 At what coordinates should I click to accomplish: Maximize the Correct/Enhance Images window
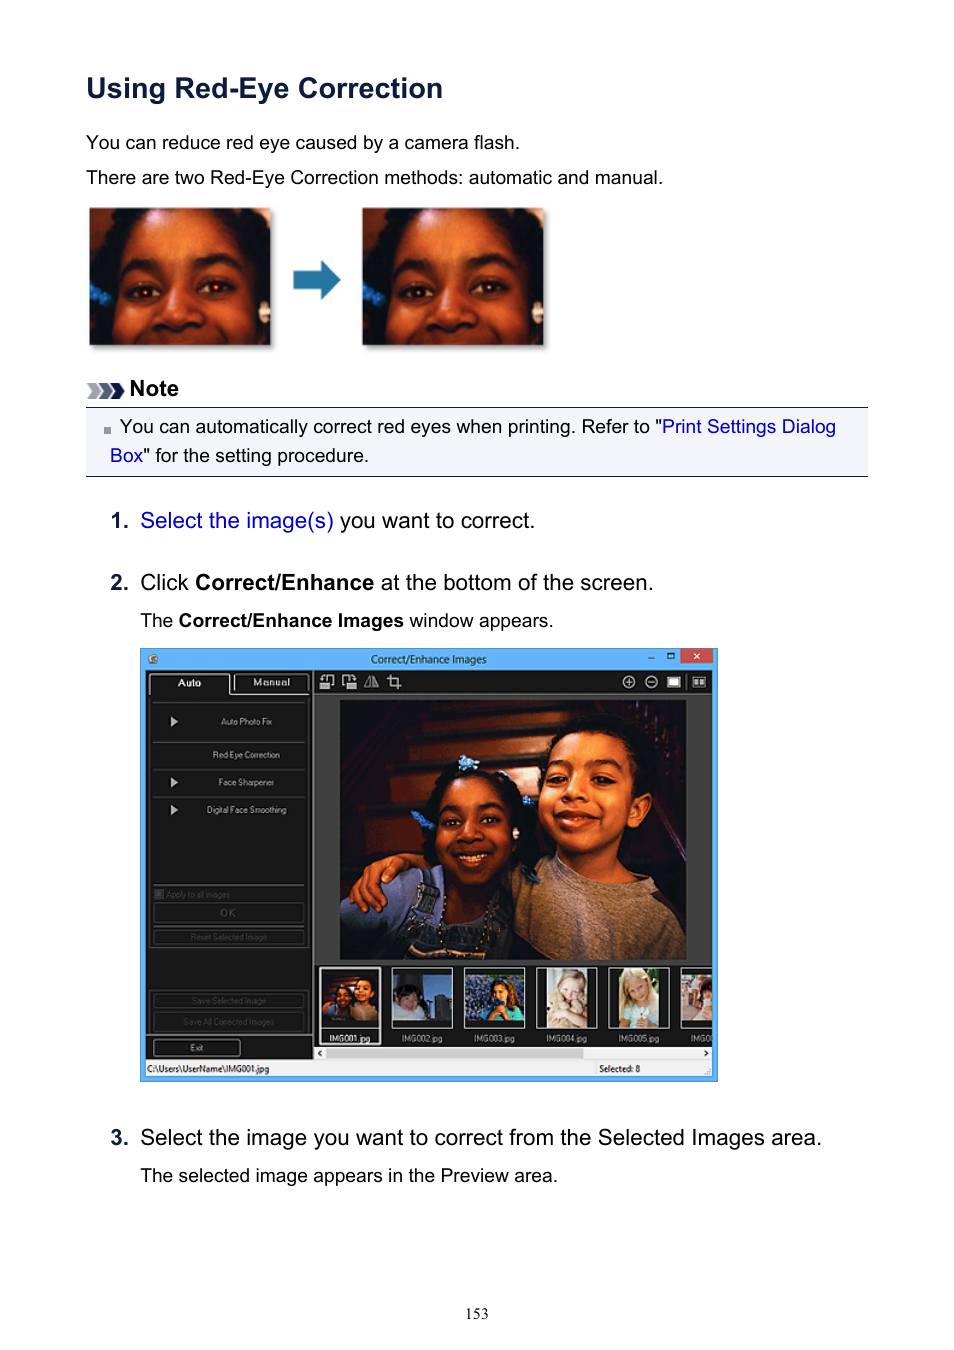(x=670, y=657)
